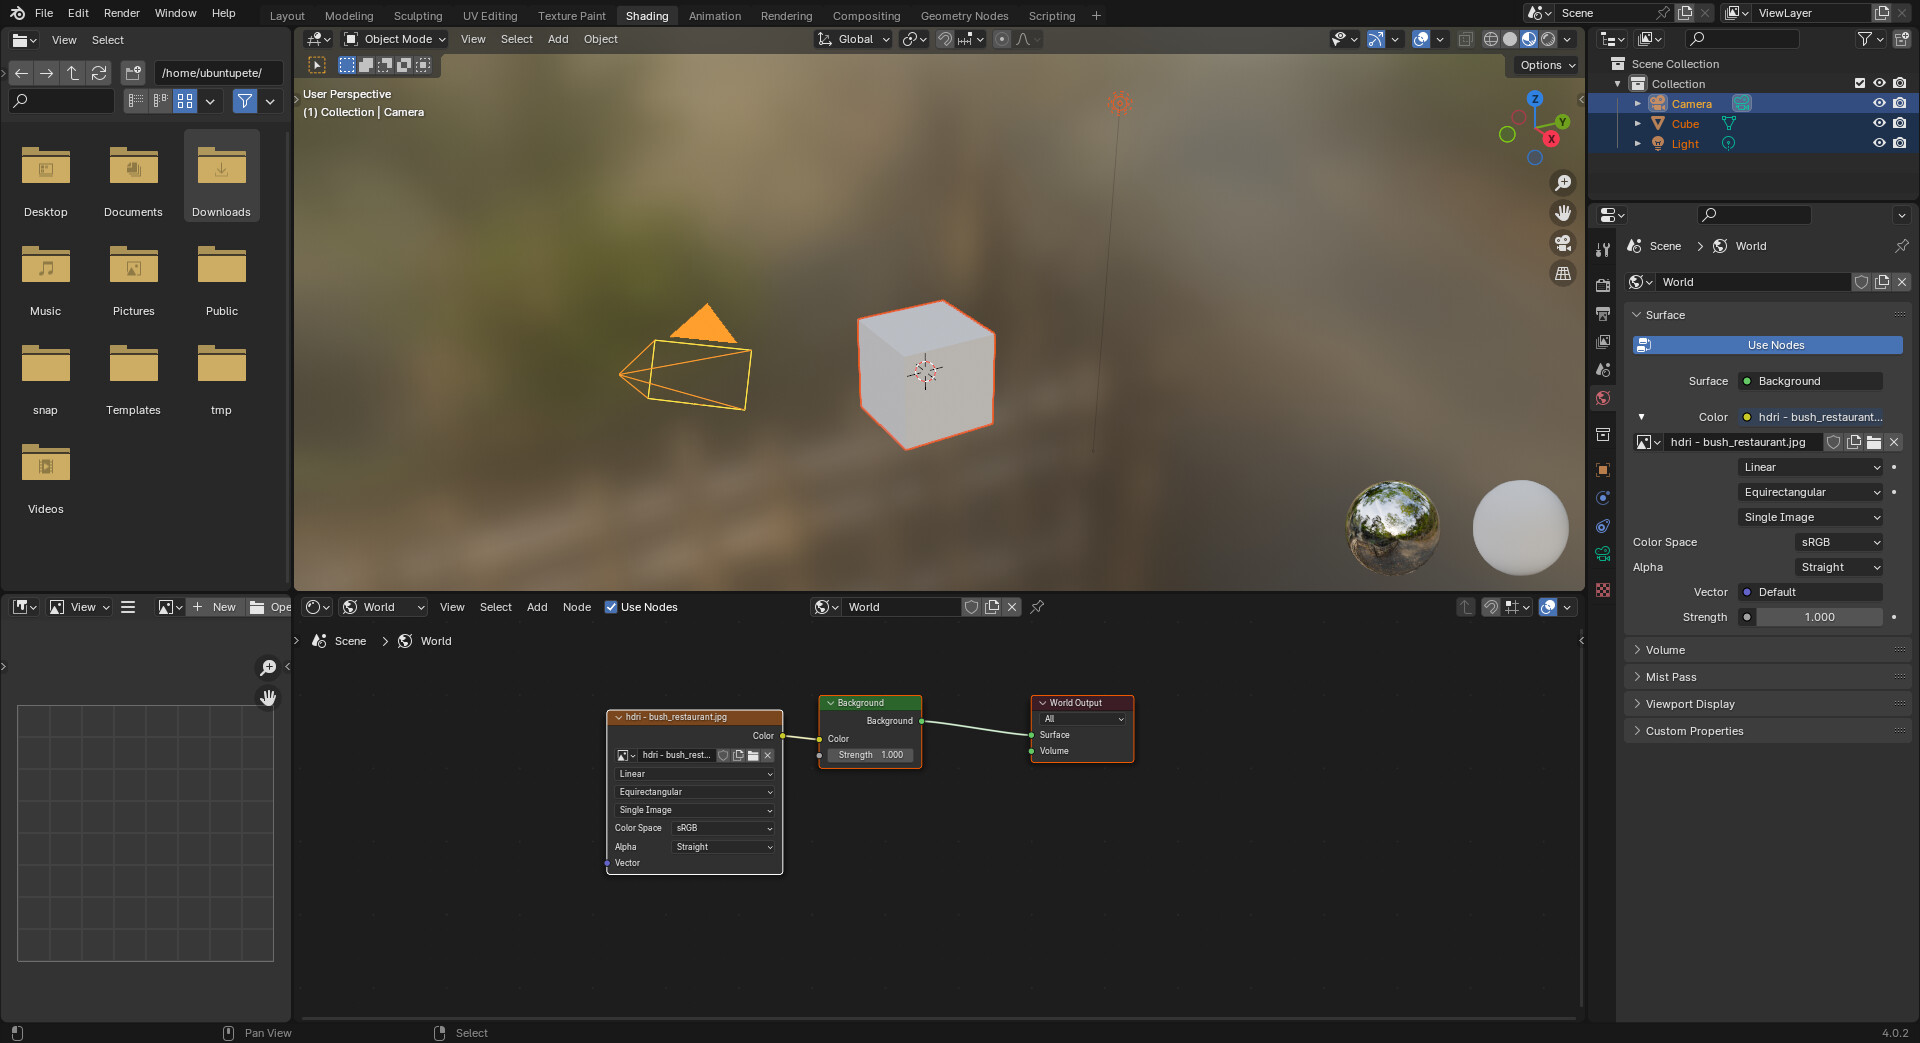Switch to the Geometry Nodes workspace tab
The height and width of the screenshot is (1043, 1920).
pyautogui.click(x=963, y=15)
